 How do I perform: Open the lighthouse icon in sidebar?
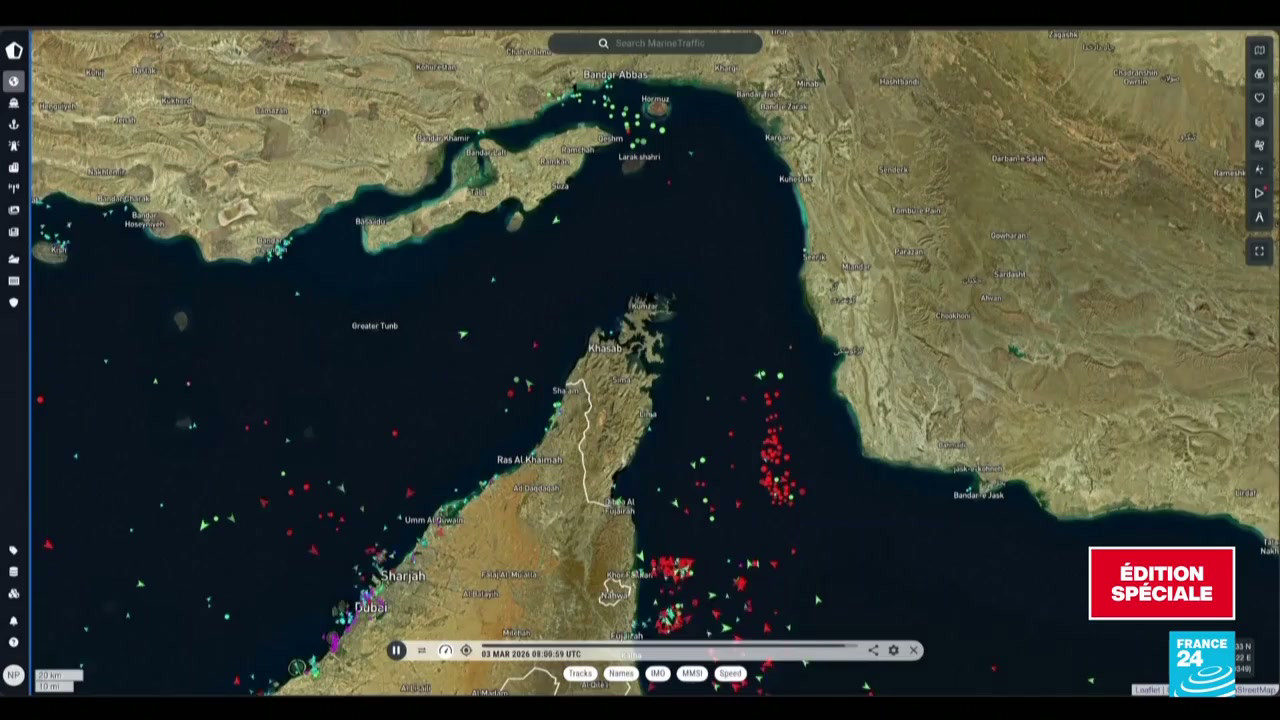point(14,146)
